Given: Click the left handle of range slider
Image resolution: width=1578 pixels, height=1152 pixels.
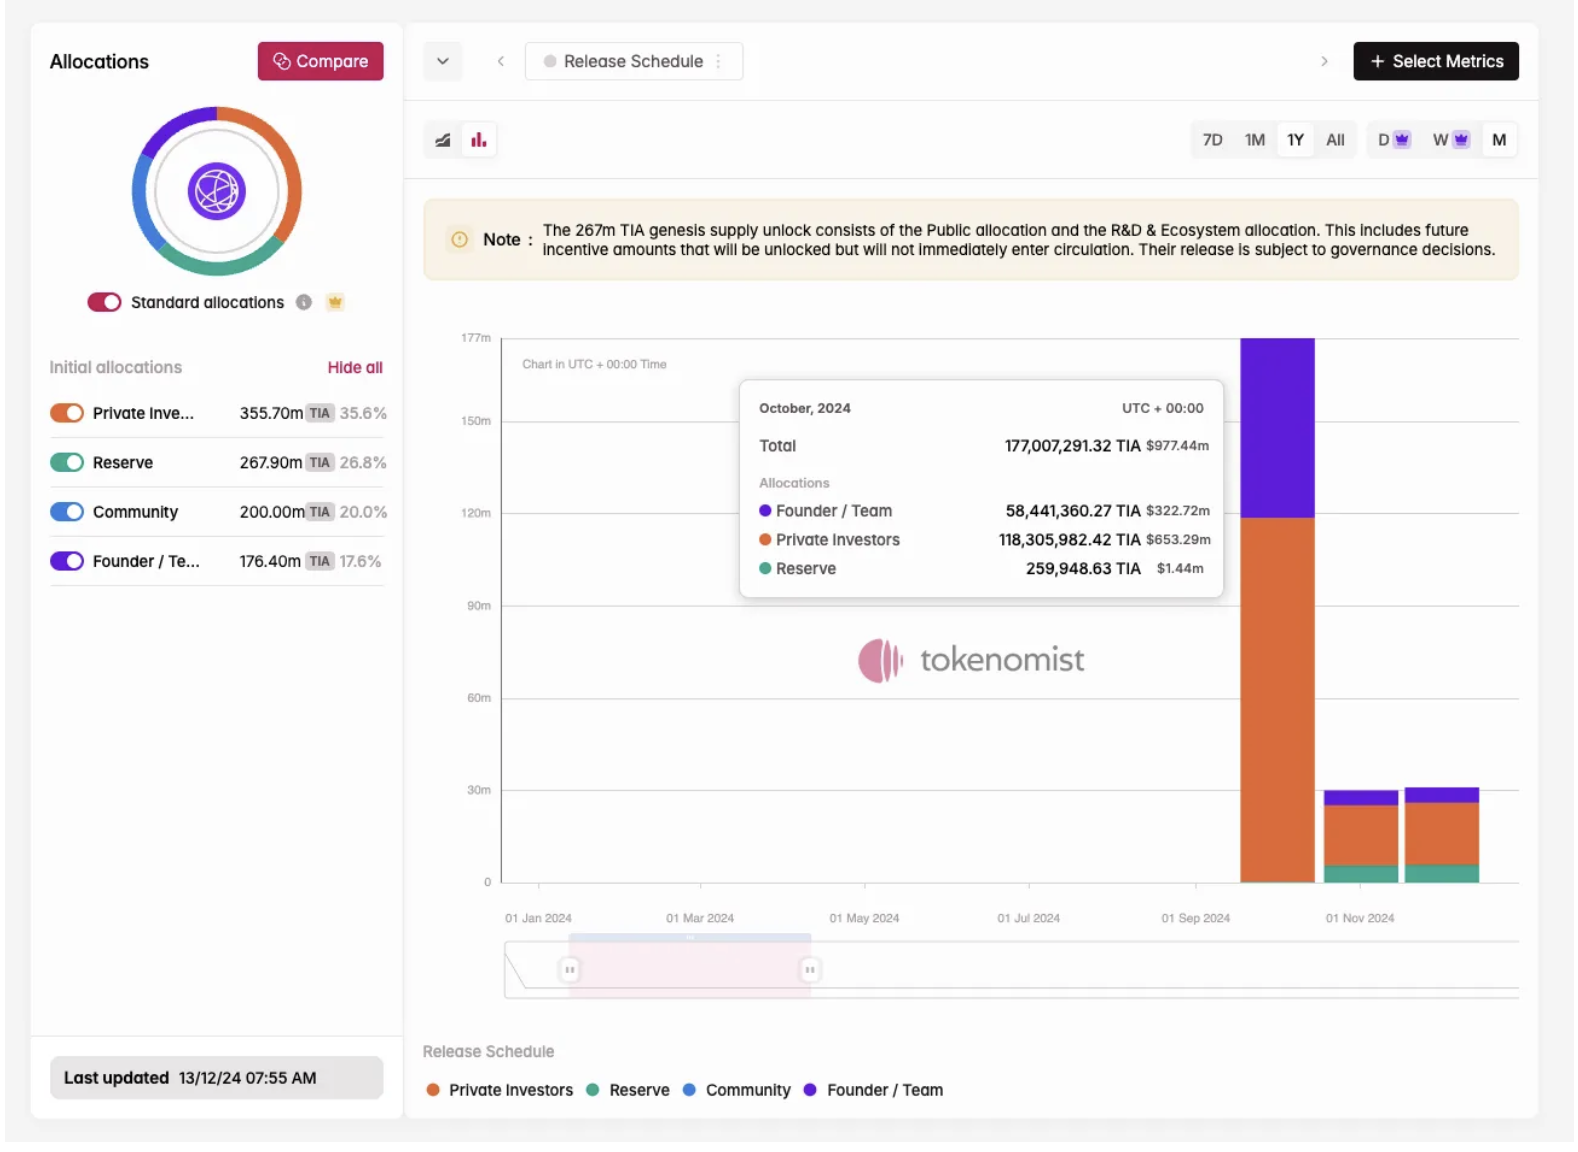Looking at the screenshot, I should click(569, 969).
